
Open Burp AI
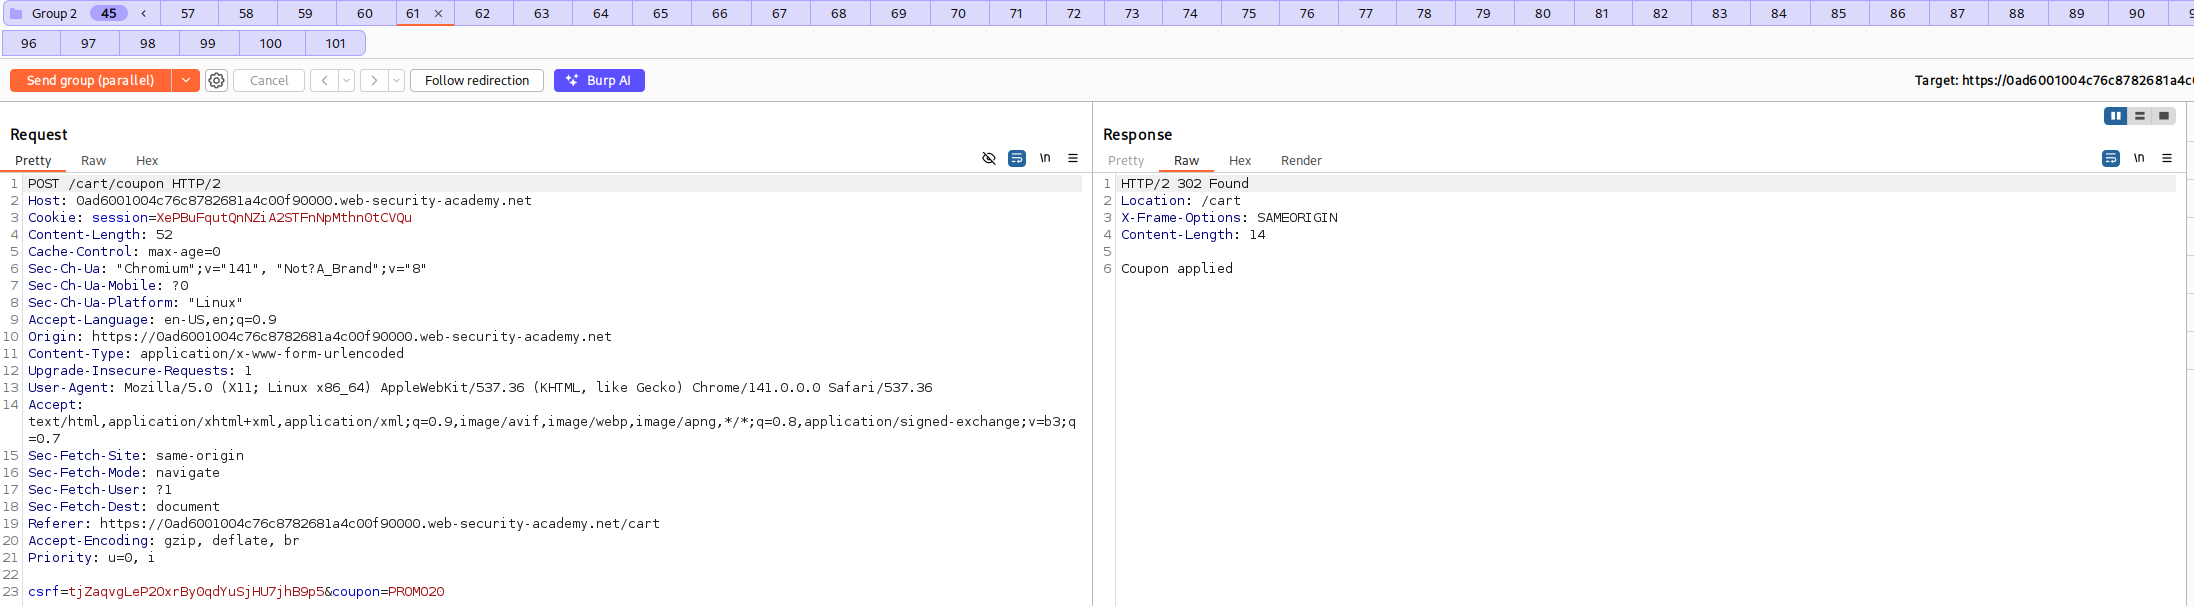[599, 80]
